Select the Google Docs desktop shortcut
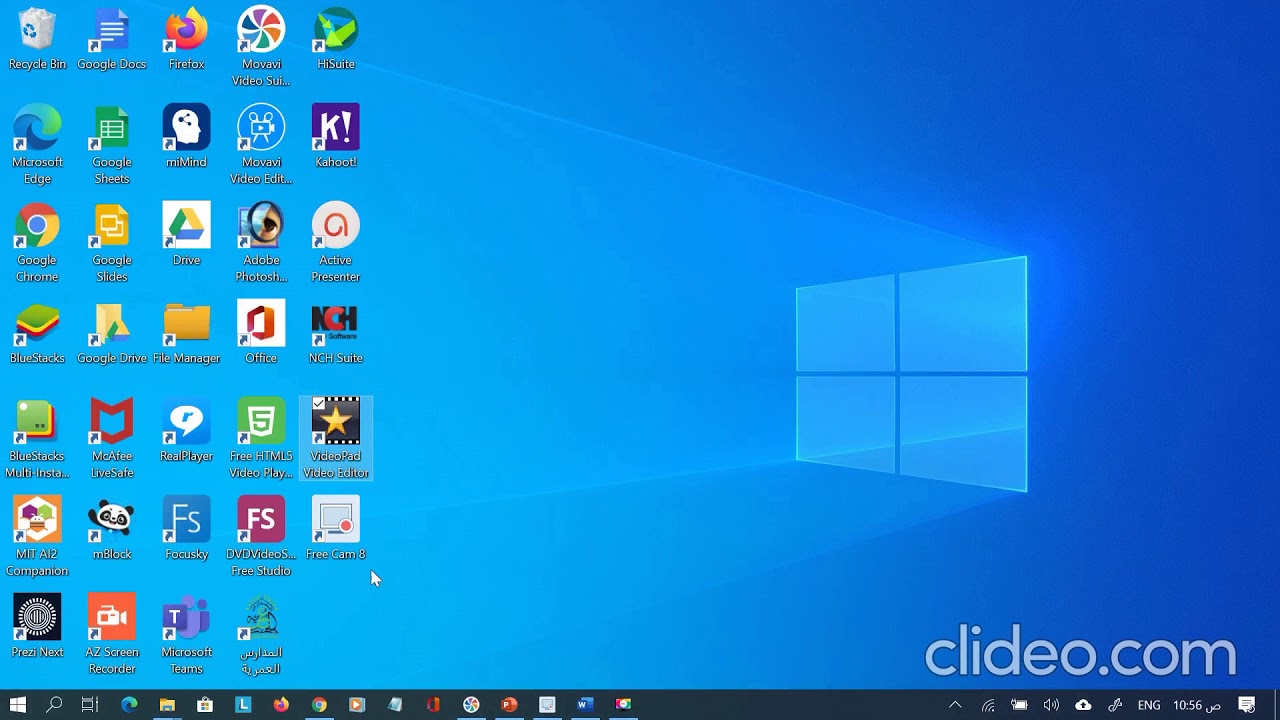Image resolution: width=1280 pixels, height=720 pixels. coord(111,39)
